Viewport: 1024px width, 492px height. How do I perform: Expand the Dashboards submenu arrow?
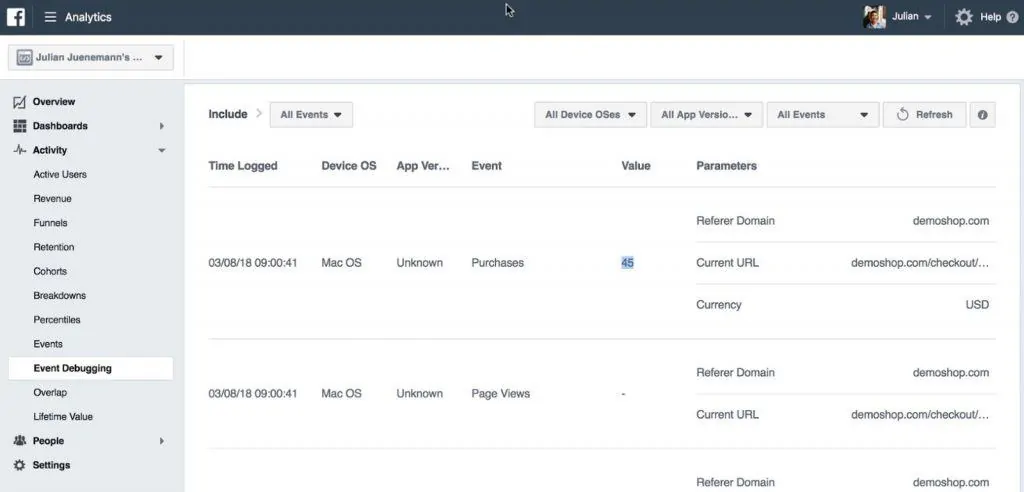162,126
